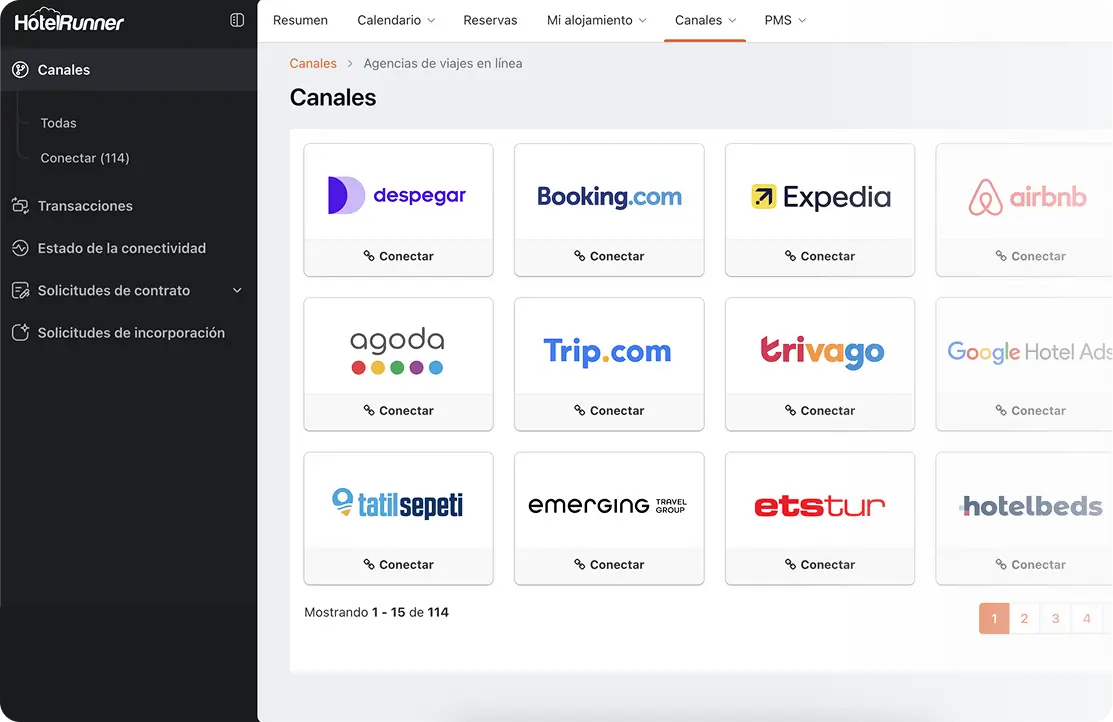Click the Expedia channel logo
This screenshot has height=722, width=1113.
[x=819, y=196]
